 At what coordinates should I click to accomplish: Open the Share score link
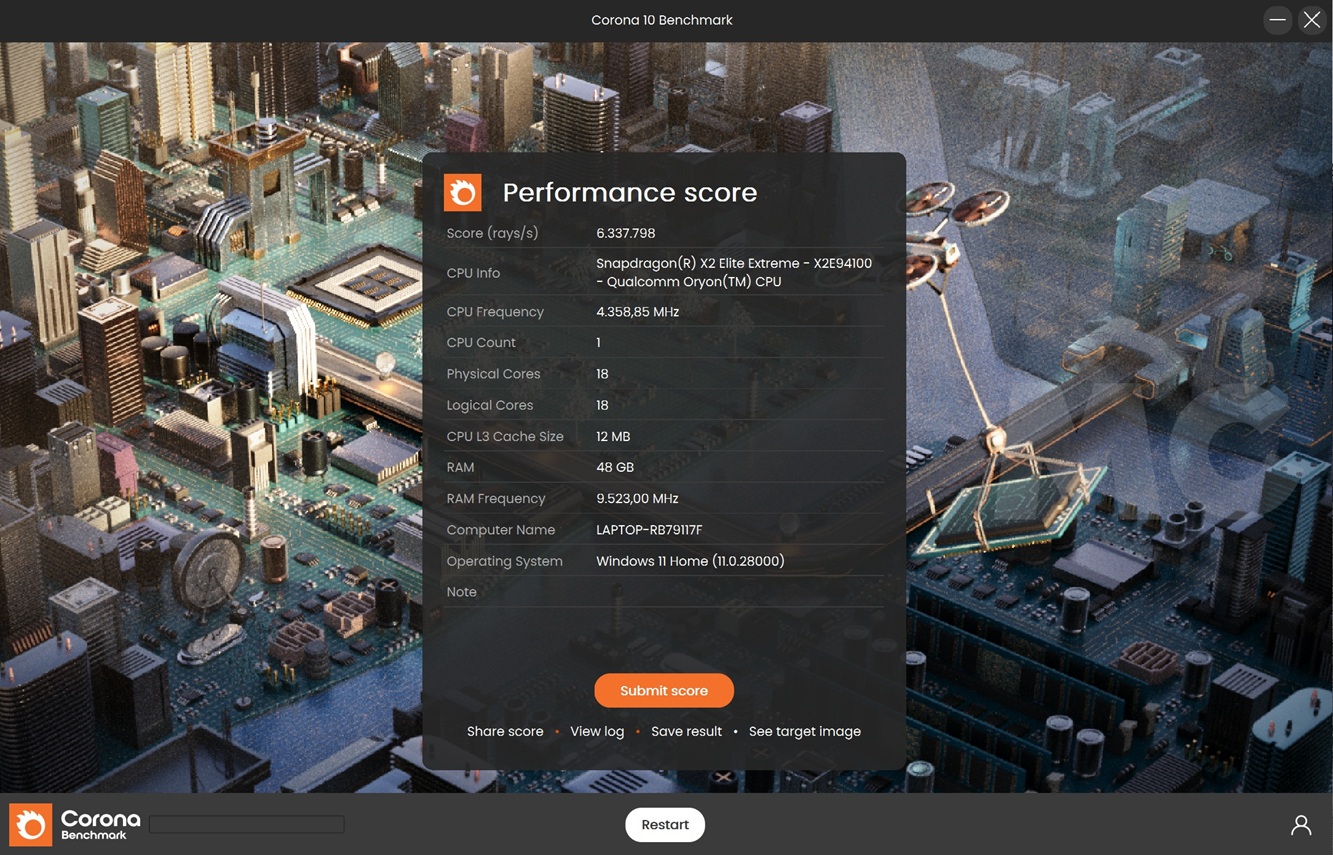pyautogui.click(x=505, y=731)
